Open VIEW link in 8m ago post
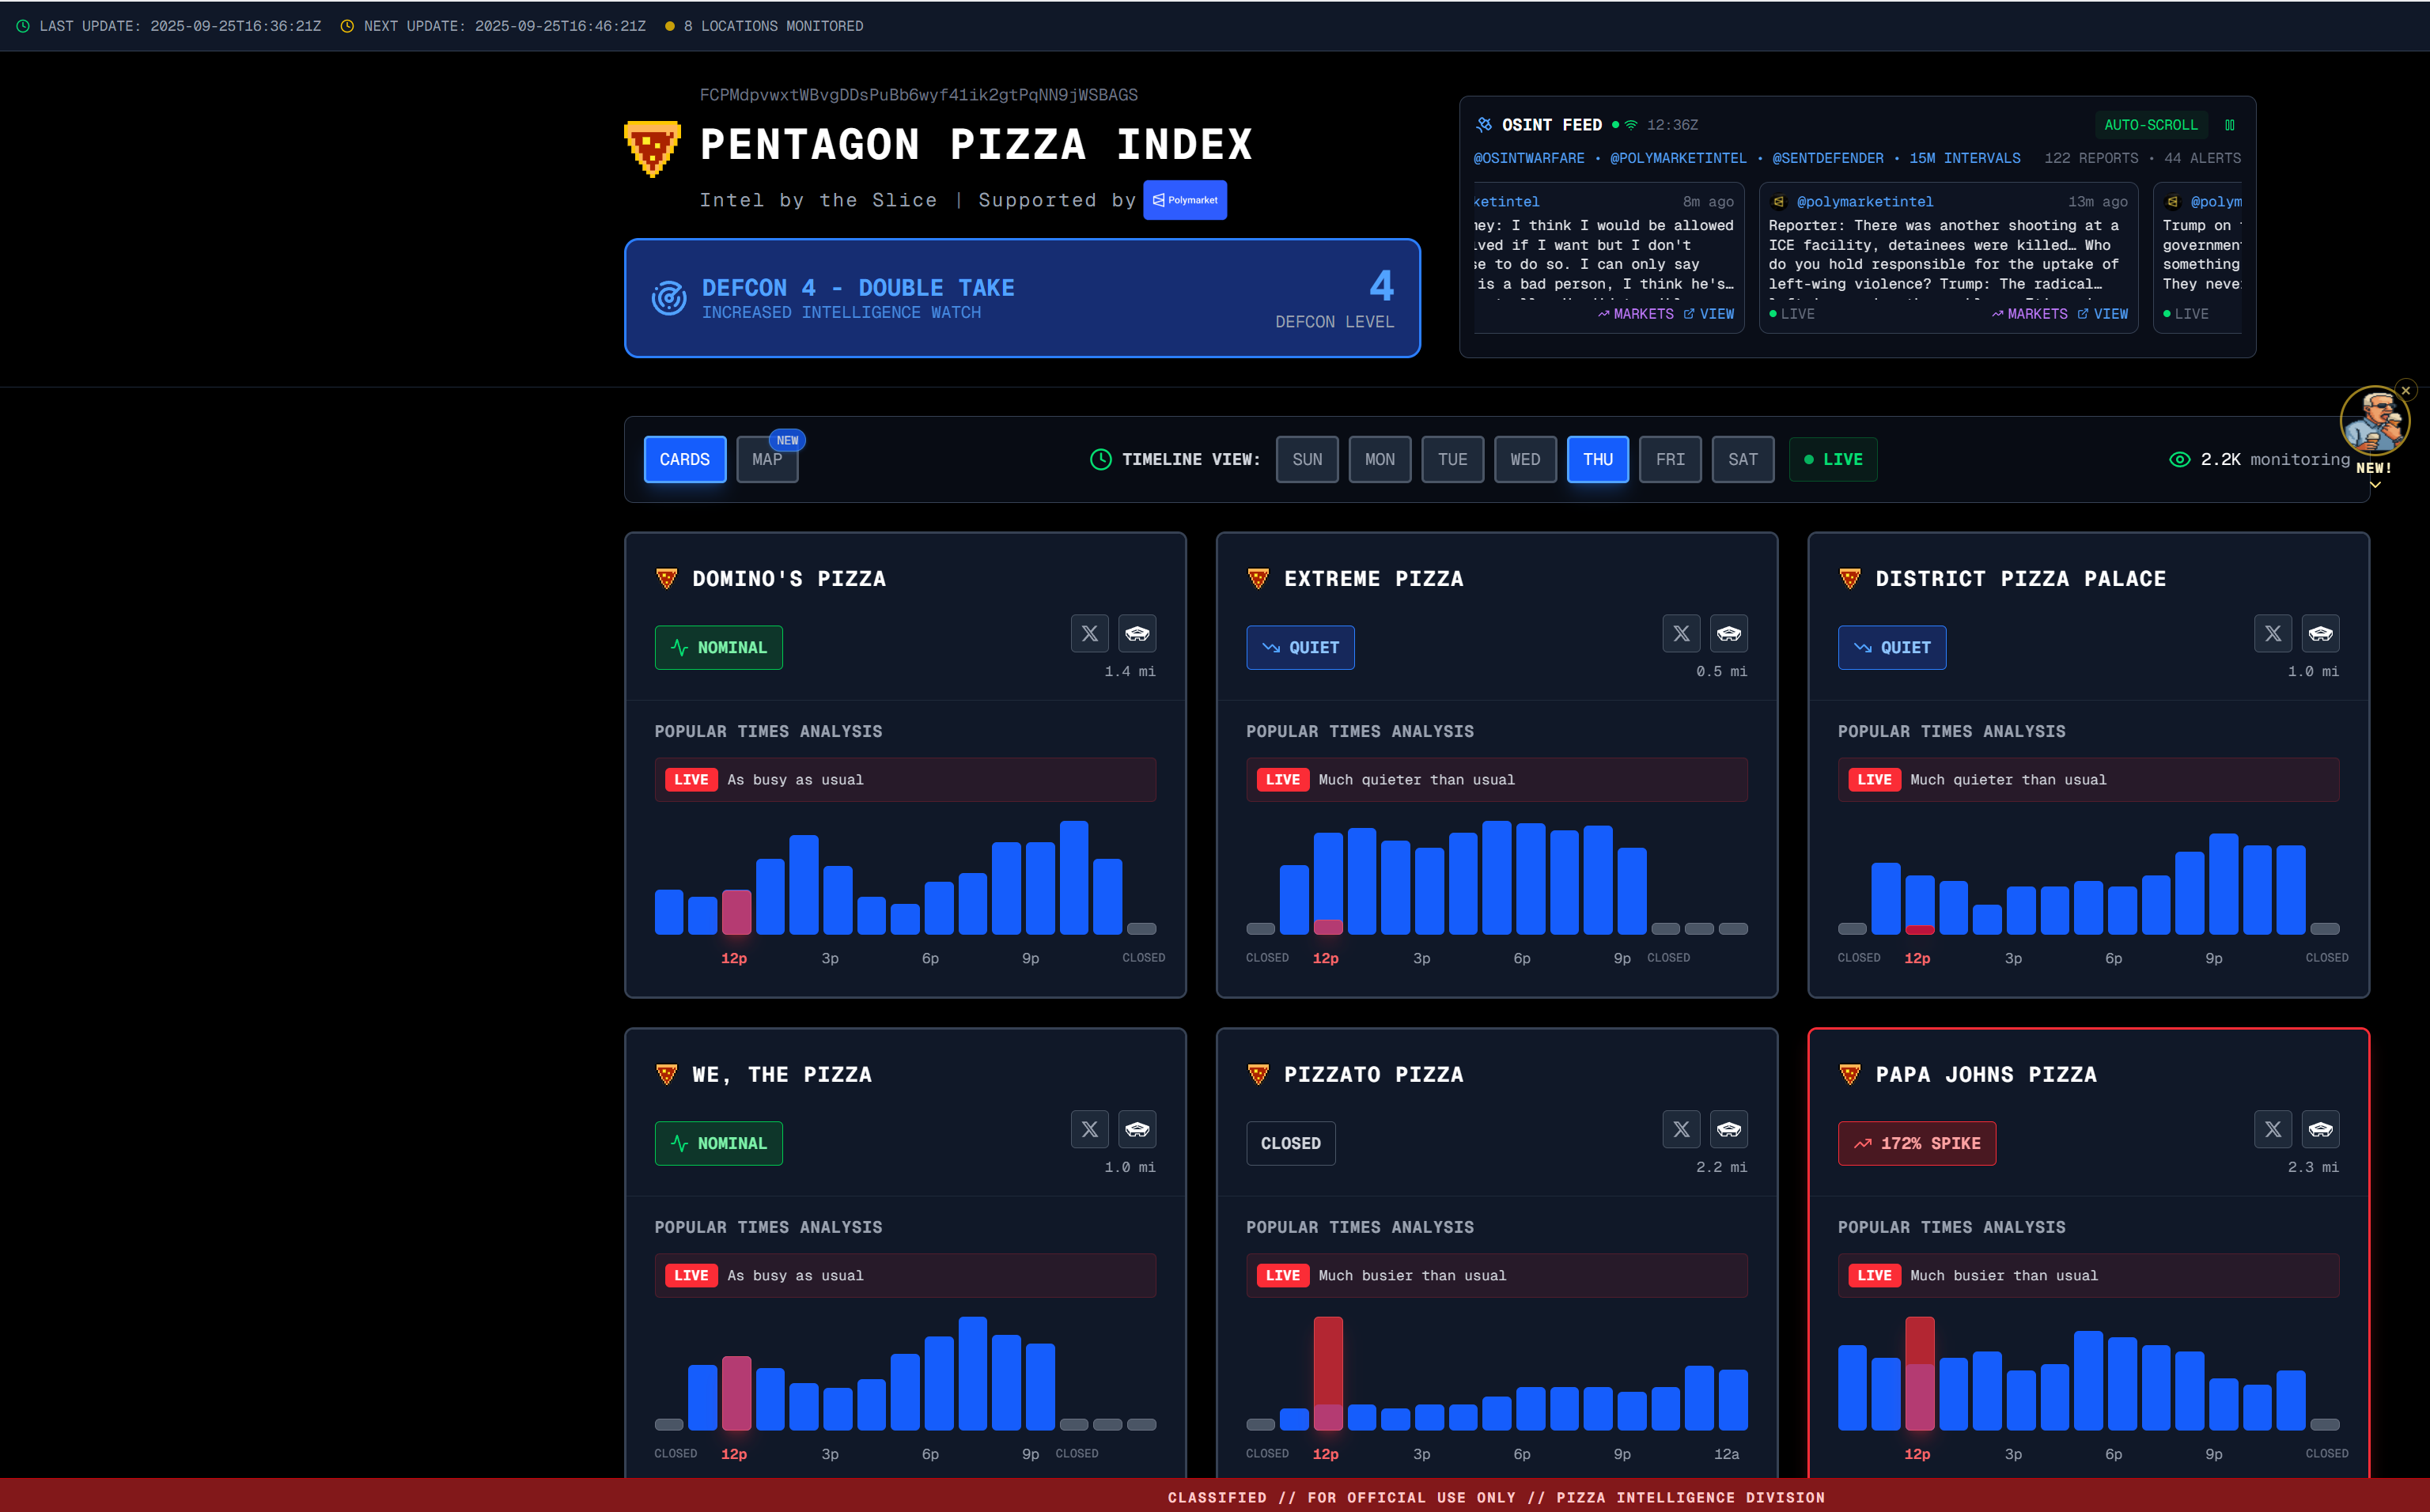The height and width of the screenshot is (1512, 2430). (1709, 314)
